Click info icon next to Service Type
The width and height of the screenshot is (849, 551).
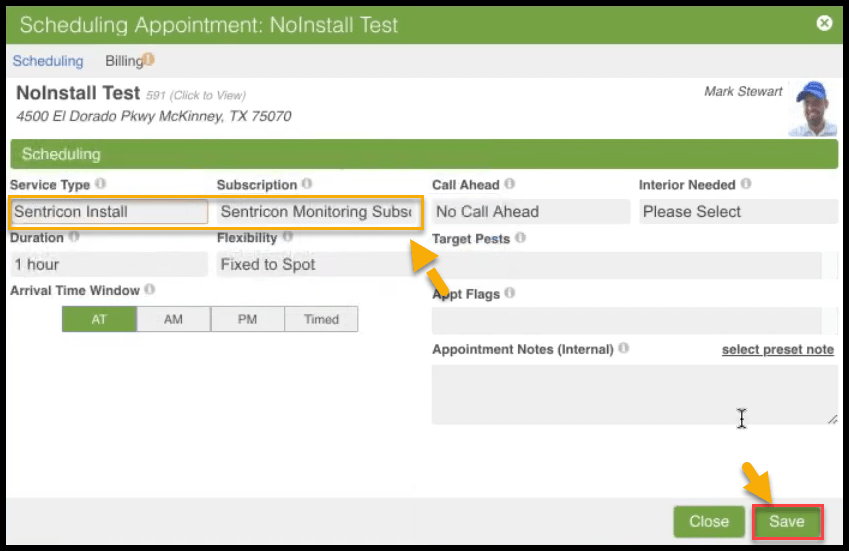[100, 185]
